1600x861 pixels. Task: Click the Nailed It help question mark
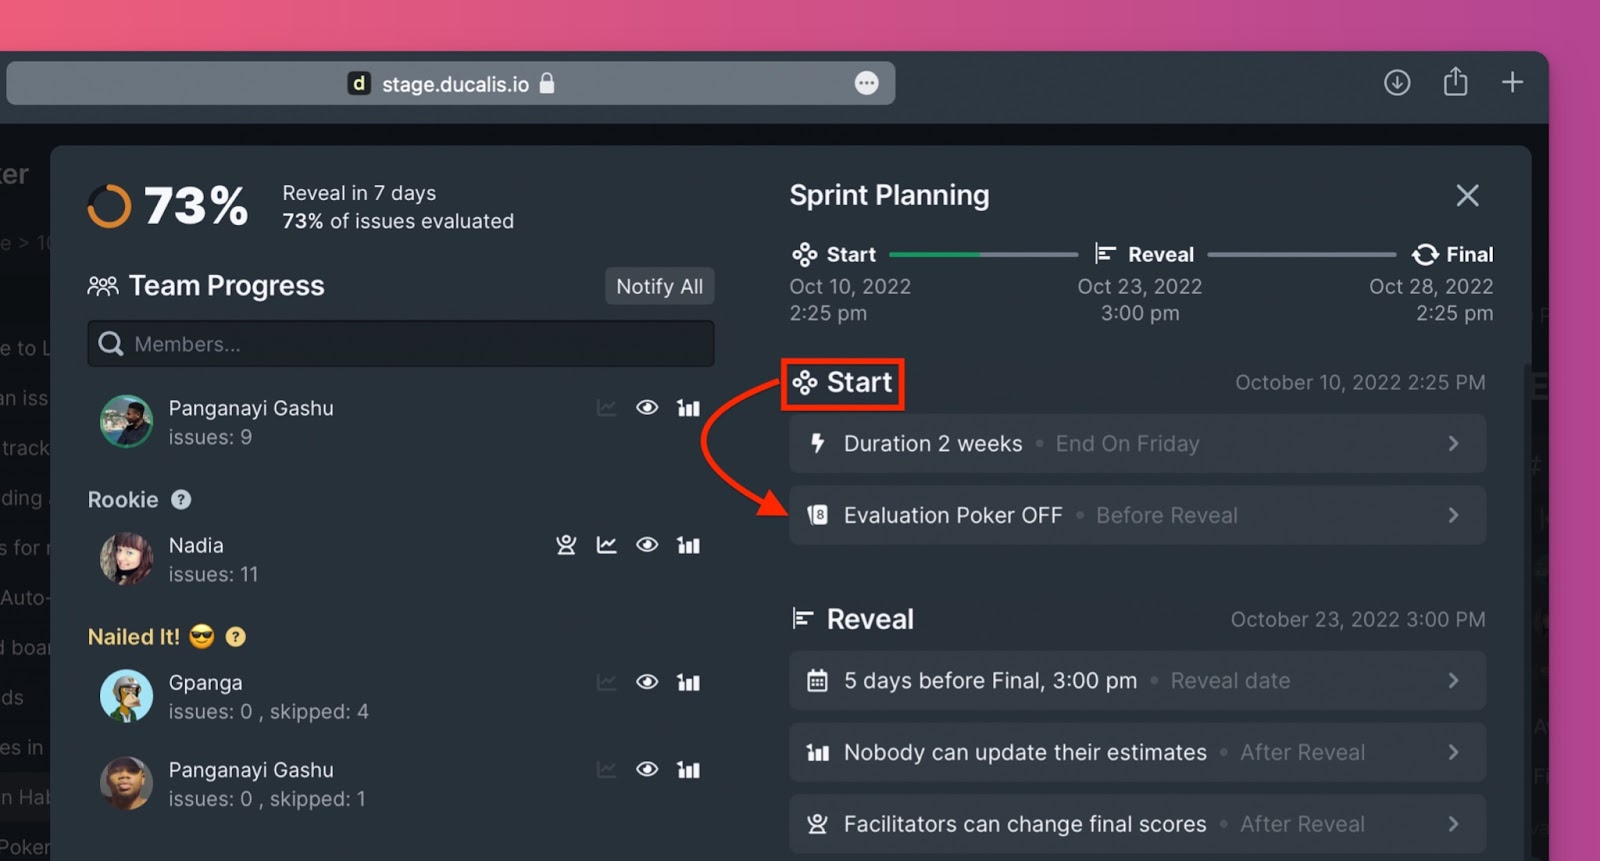pyautogui.click(x=236, y=637)
